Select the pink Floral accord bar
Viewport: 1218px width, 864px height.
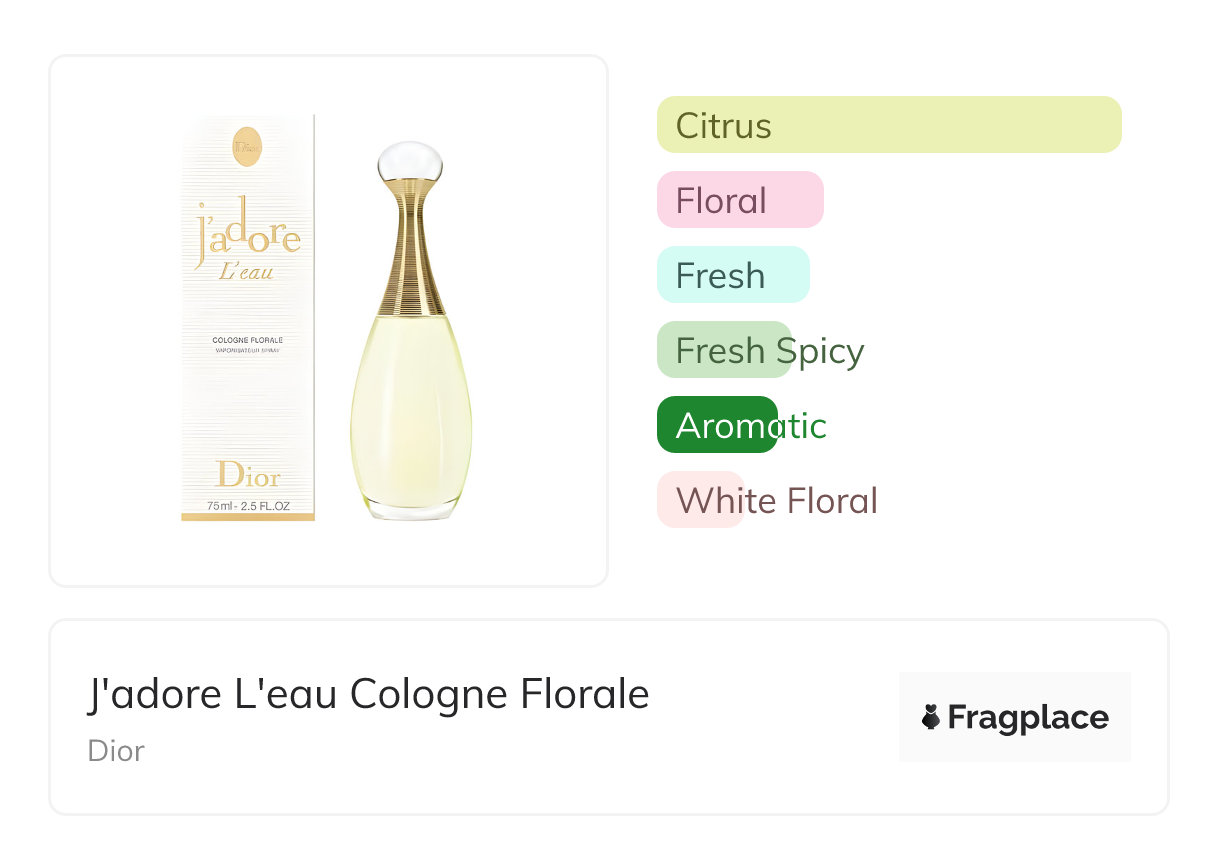pos(739,200)
